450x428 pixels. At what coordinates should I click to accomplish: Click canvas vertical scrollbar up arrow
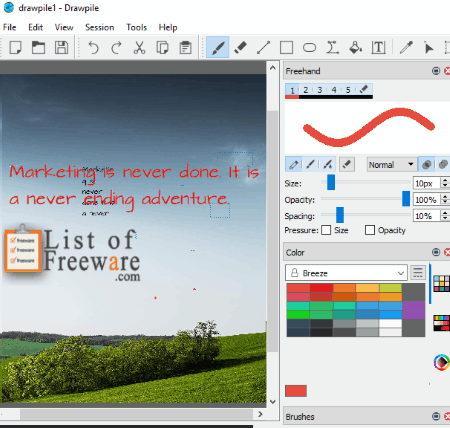pos(273,68)
